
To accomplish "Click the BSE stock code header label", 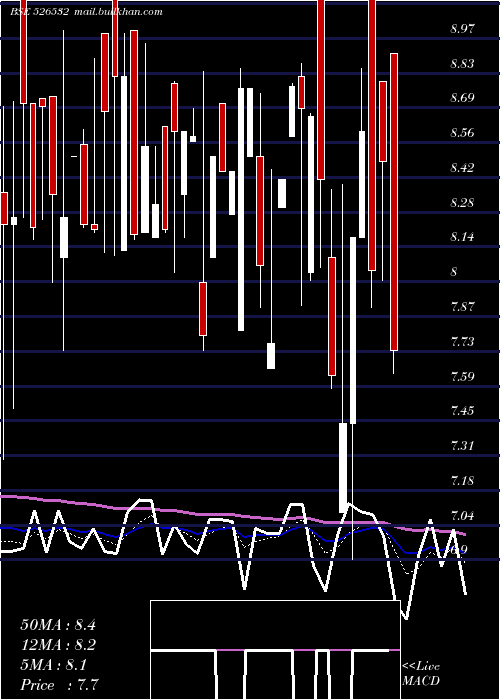I will [39, 12].
